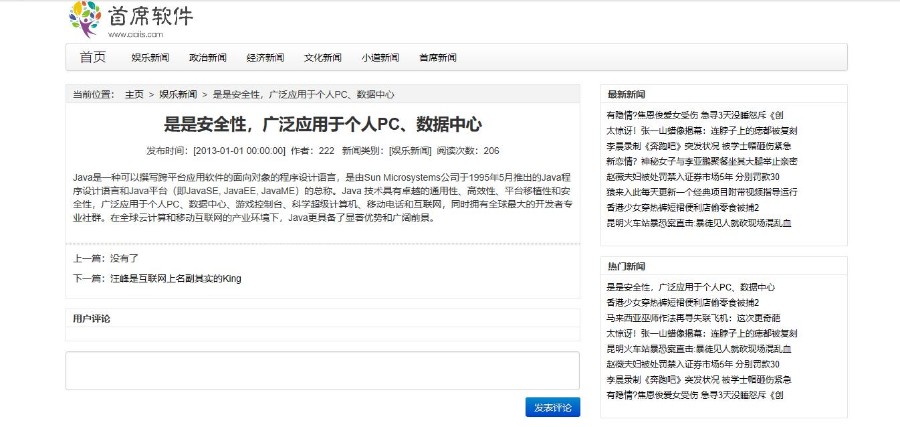The width and height of the screenshot is (900, 427).
Task: Open the 首席新闻 navigation item
Action: (437, 57)
